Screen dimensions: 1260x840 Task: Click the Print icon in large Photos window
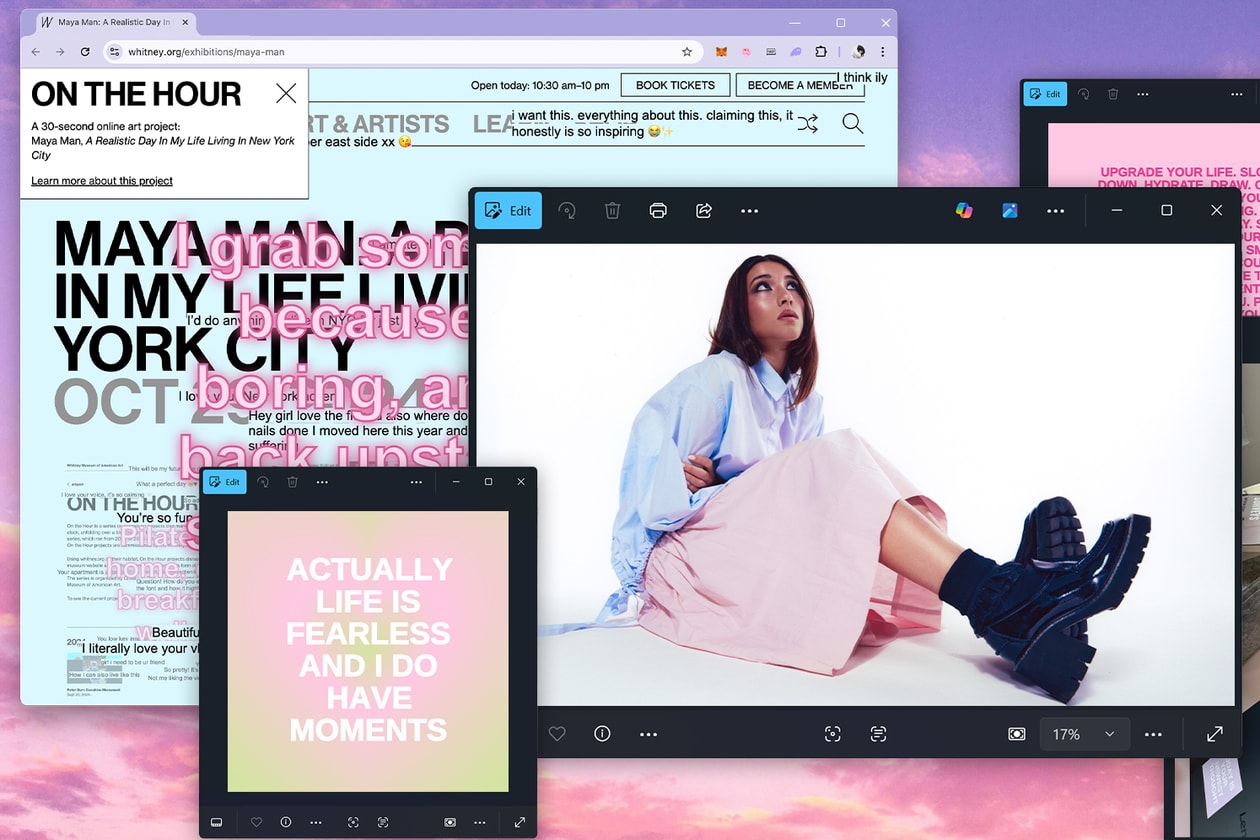pyautogui.click(x=658, y=211)
